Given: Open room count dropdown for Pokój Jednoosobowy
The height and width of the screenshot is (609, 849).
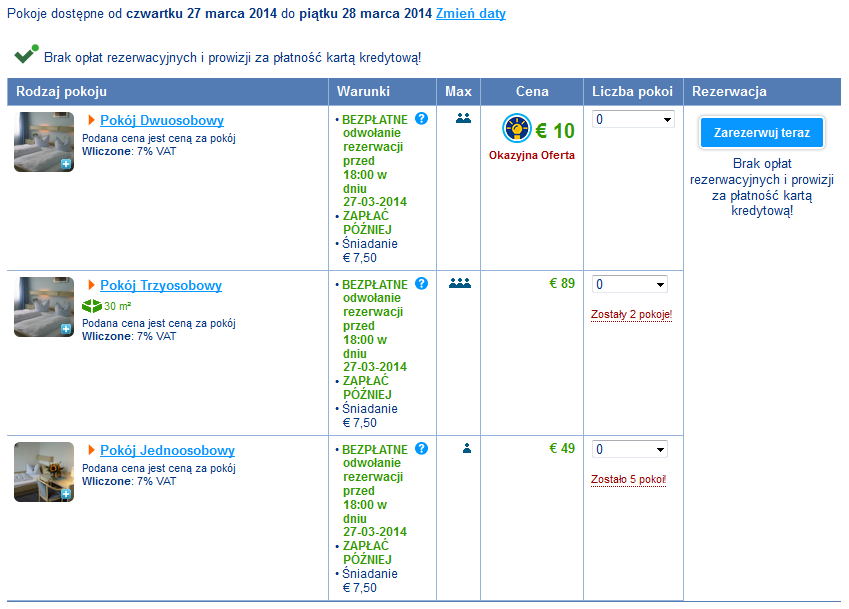Looking at the screenshot, I should coord(630,449).
